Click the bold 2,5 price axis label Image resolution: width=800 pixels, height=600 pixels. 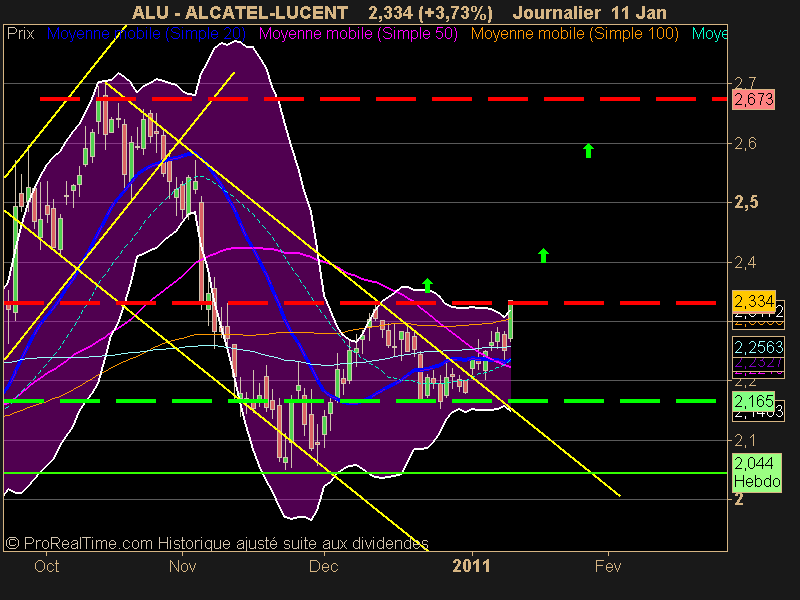tap(746, 203)
